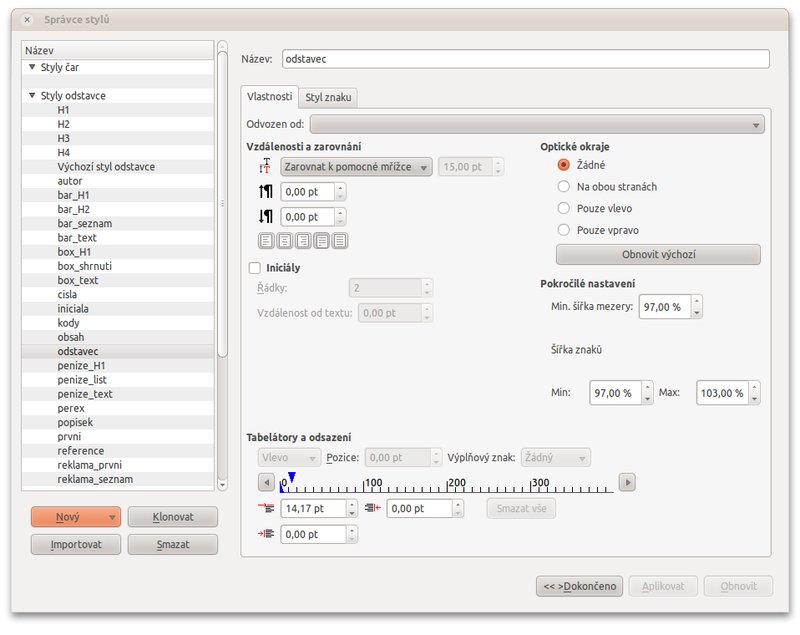Select the autor style
This screenshot has width=800, height=635.
pyautogui.click(x=70, y=181)
